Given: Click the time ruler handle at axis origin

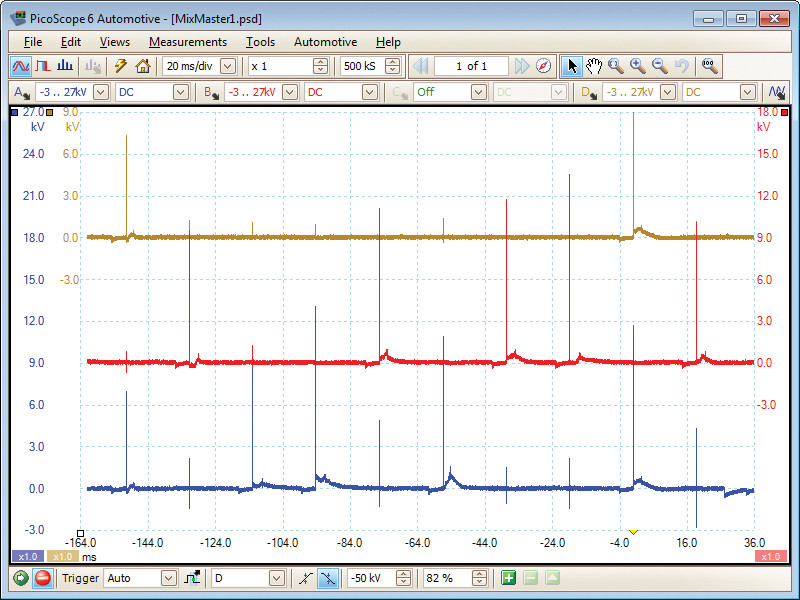Looking at the screenshot, I should point(80,534).
